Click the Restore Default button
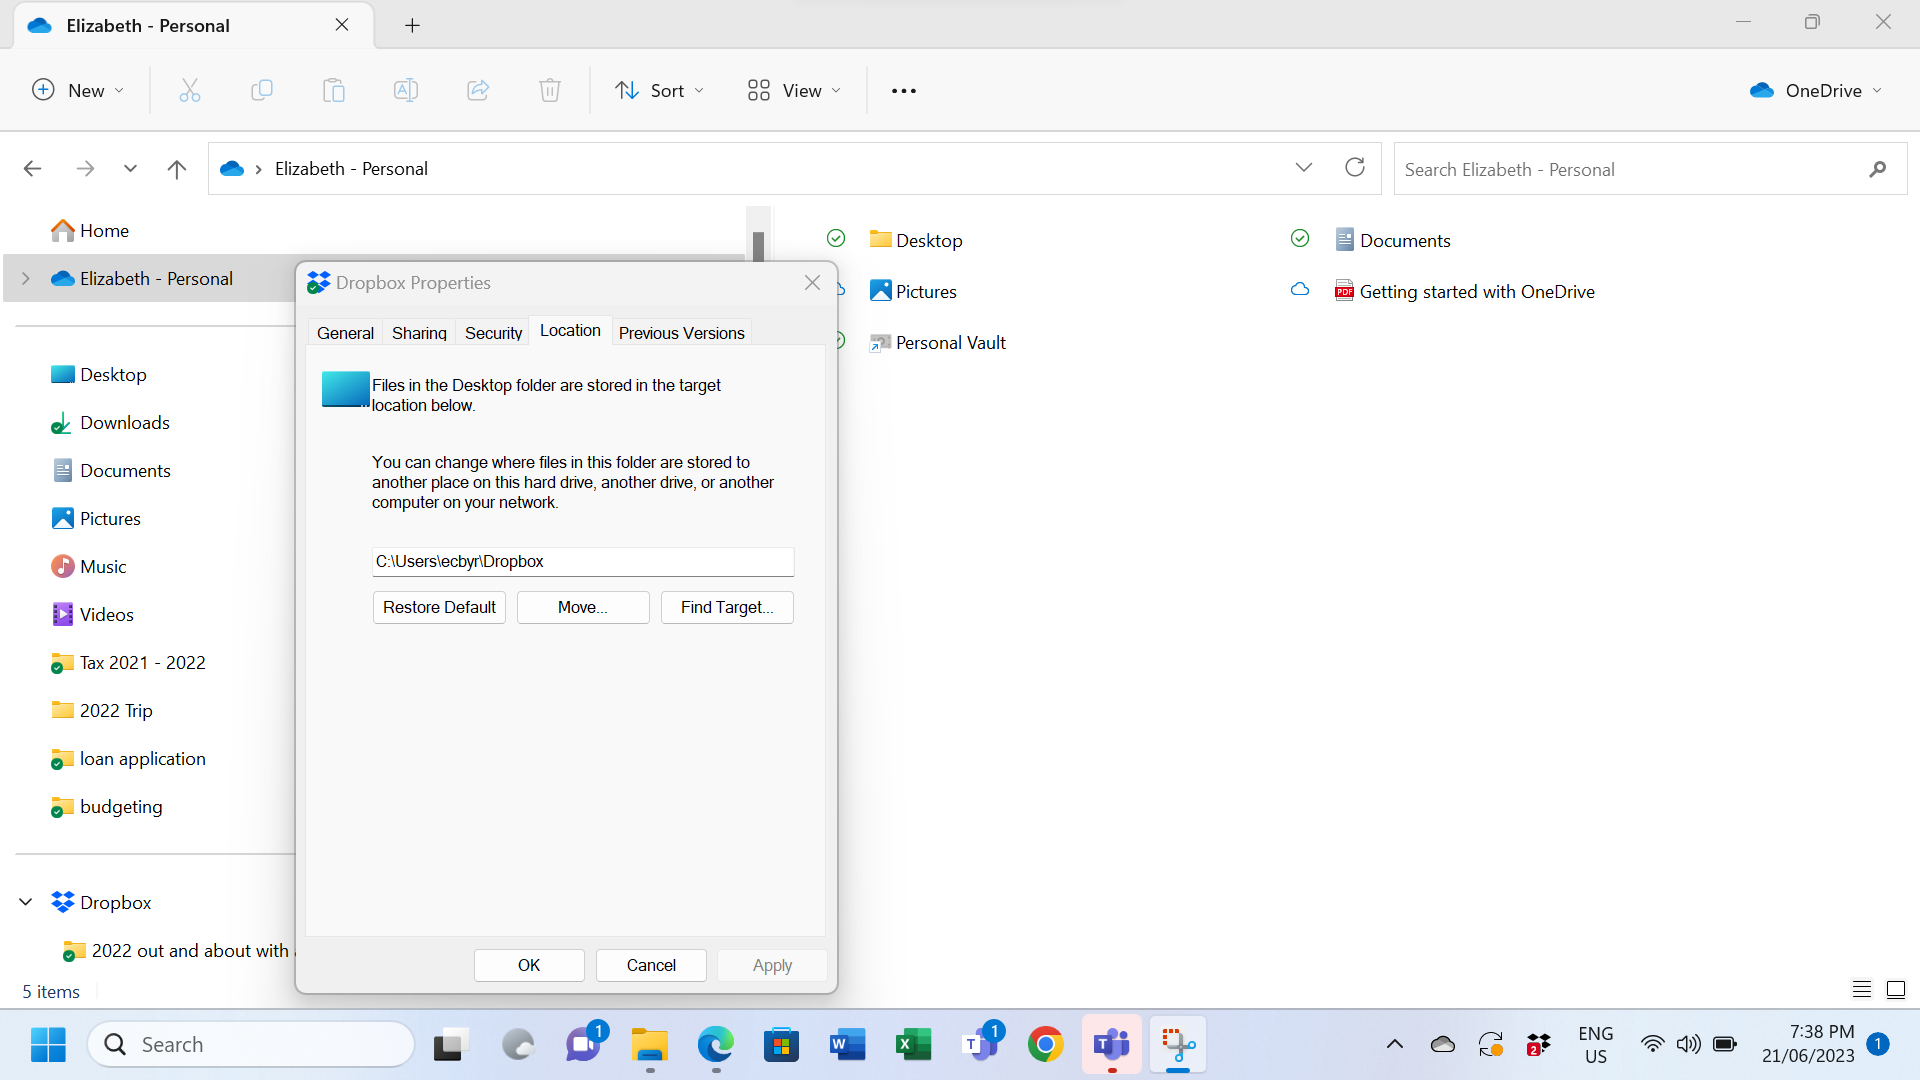 [439, 608]
